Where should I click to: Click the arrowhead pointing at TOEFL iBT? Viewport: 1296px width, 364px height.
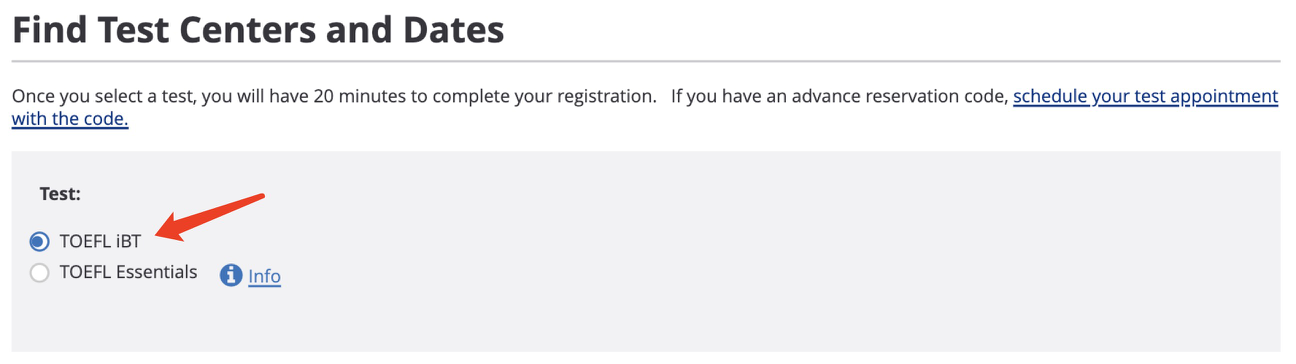tap(170, 228)
